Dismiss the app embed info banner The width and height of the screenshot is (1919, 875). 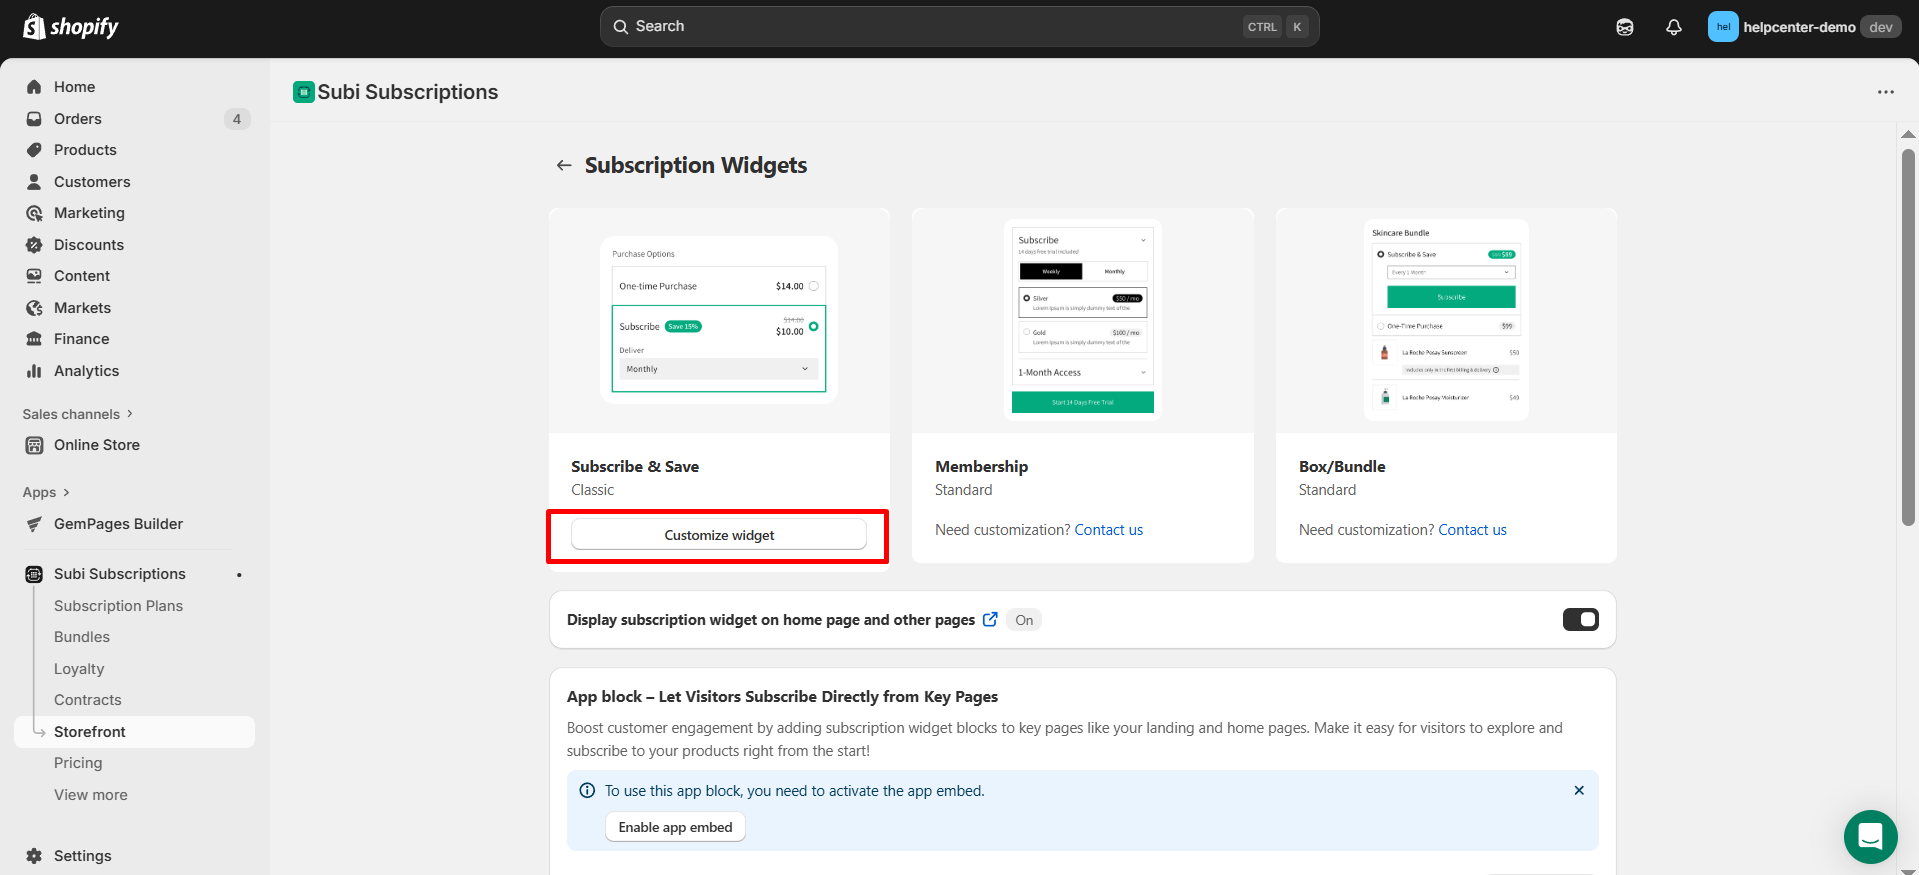tap(1578, 790)
